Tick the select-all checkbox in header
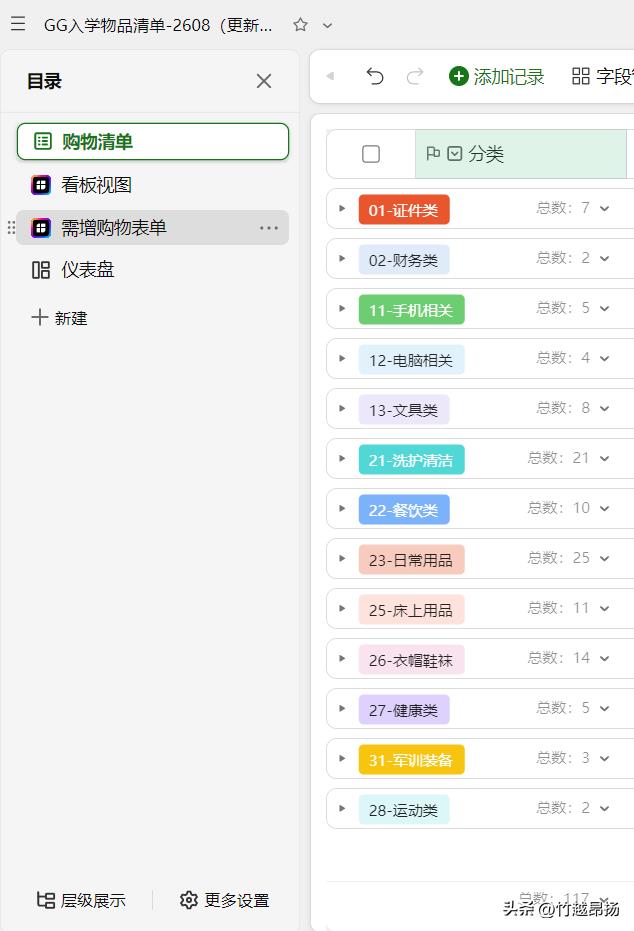634x931 pixels. coord(371,154)
